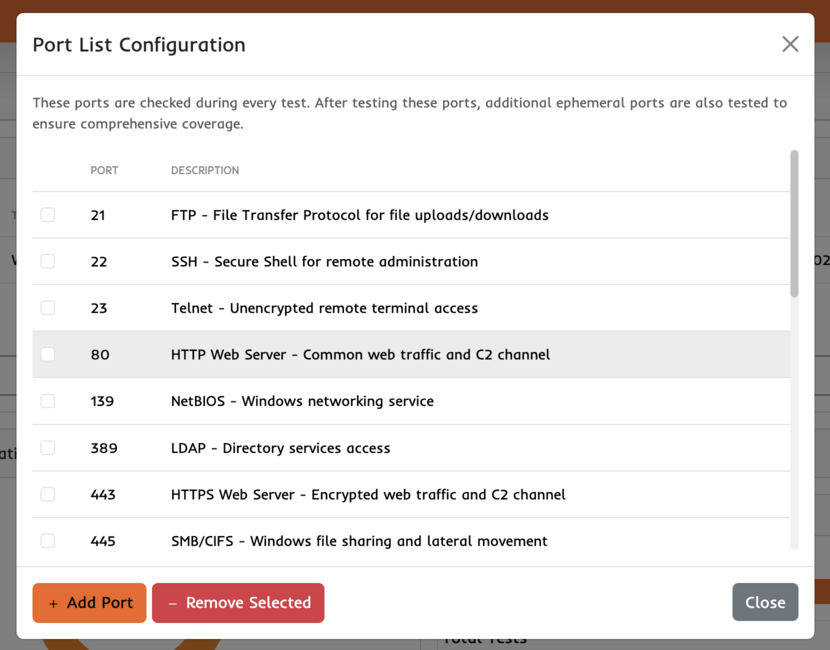830x650 pixels.
Task: Close the Port List Configuration dialog with X
Action: pos(790,44)
